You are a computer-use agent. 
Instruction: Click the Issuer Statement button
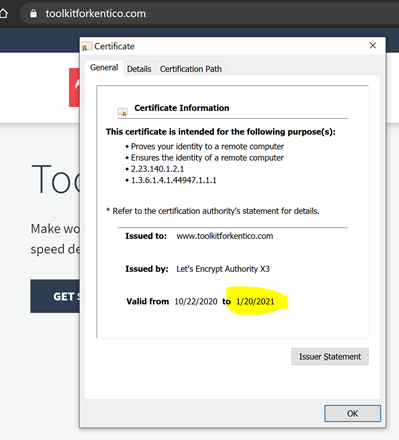point(330,357)
